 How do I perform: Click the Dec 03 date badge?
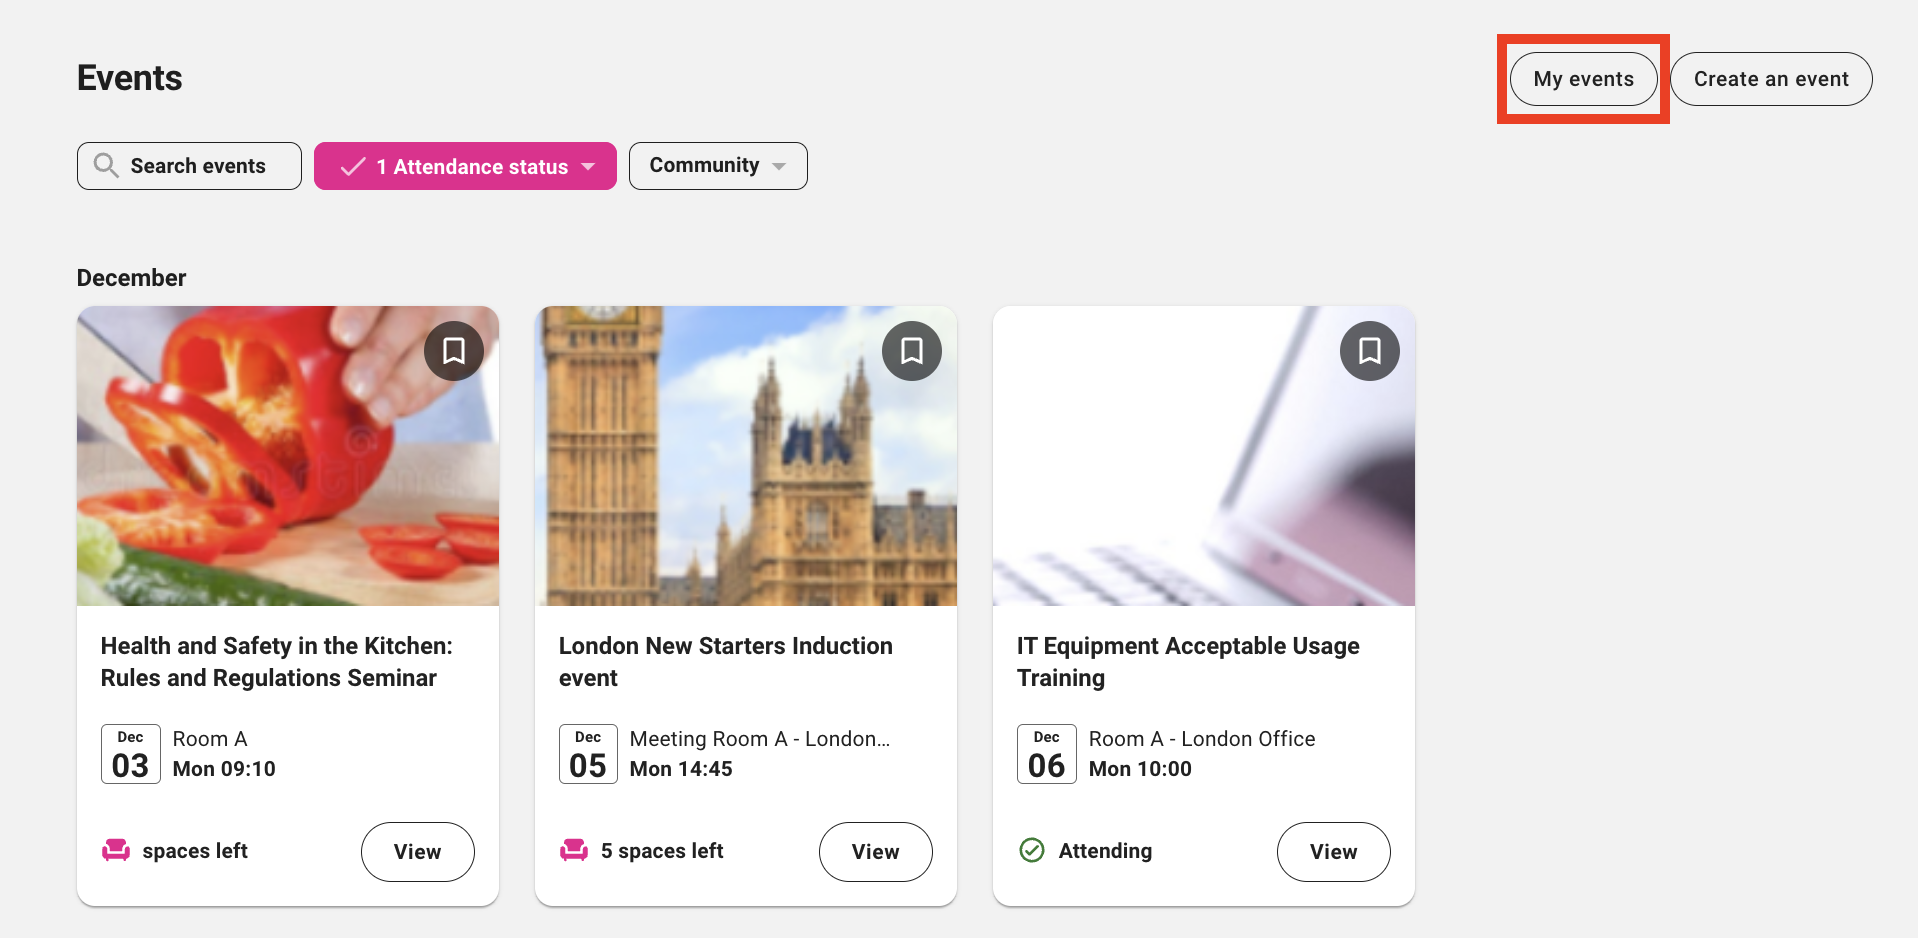coord(130,754)
